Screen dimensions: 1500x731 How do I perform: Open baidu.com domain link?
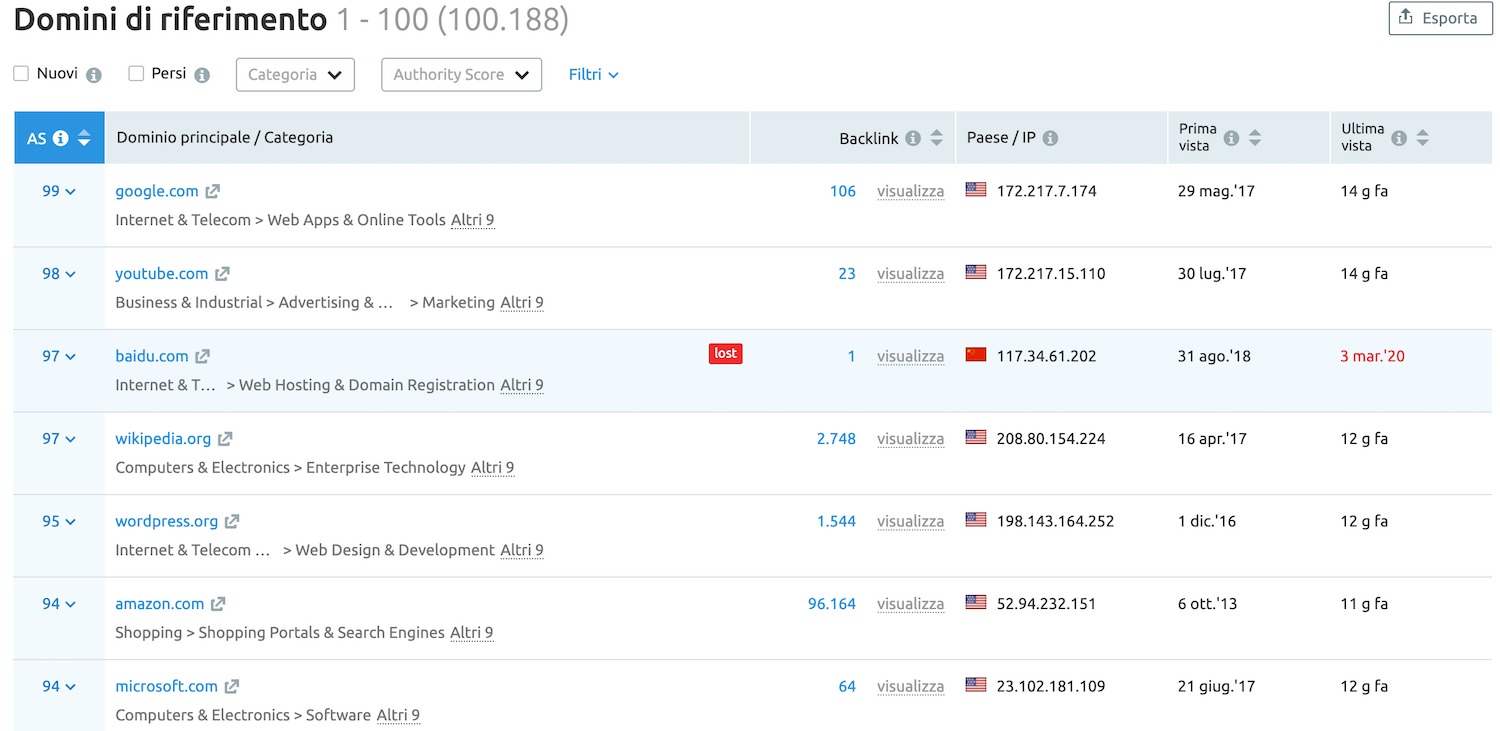tap(152, 356)
